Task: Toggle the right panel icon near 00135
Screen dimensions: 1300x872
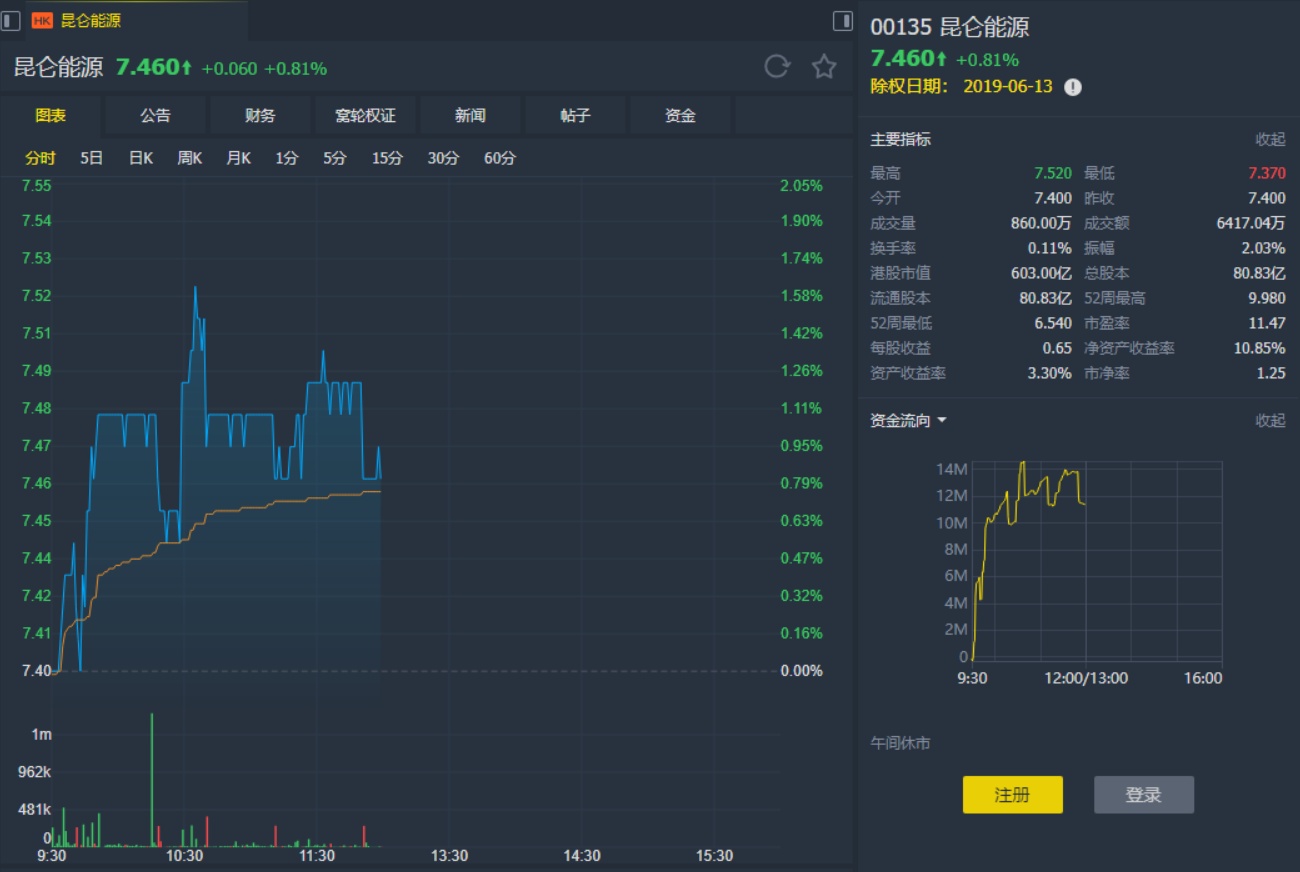Action: pos(843,20)
